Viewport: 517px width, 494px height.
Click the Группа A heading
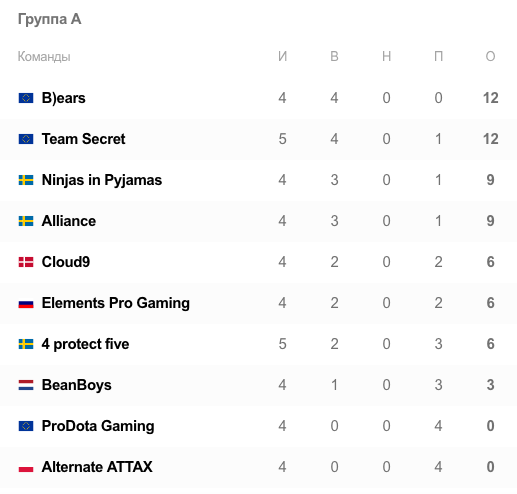click(49, 19)
